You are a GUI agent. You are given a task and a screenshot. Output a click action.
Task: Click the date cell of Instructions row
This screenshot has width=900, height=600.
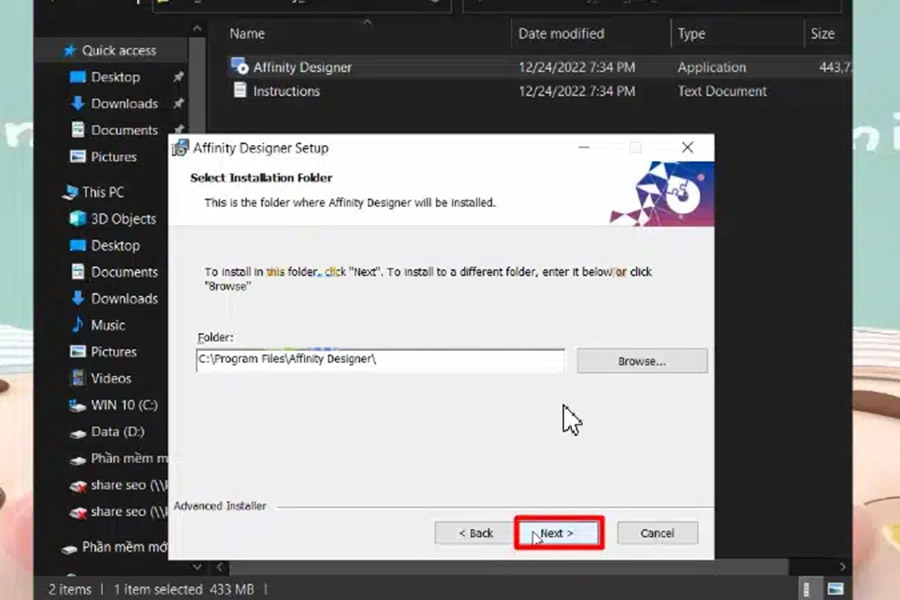576,91
